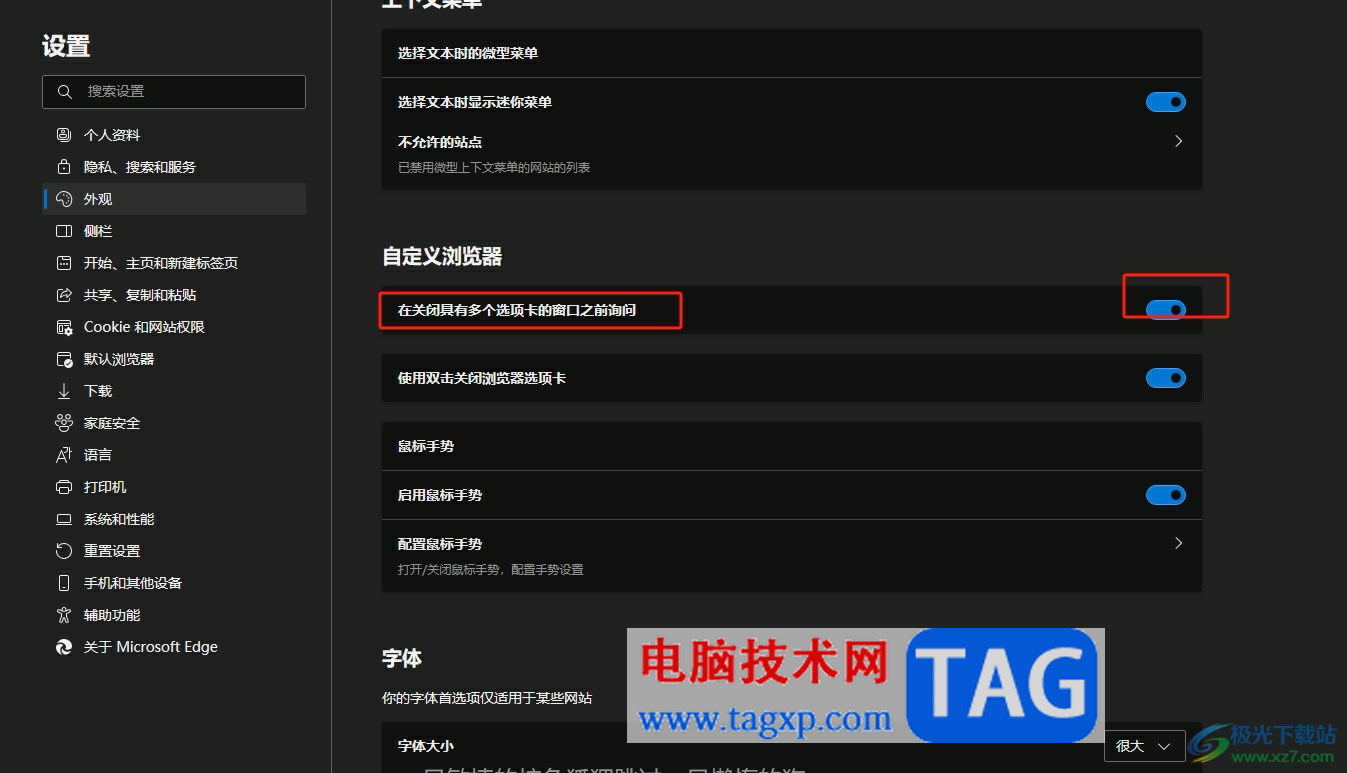Disable the 启用鼠标手势 toggle
1347x773 pixels.
point(1165,494)
